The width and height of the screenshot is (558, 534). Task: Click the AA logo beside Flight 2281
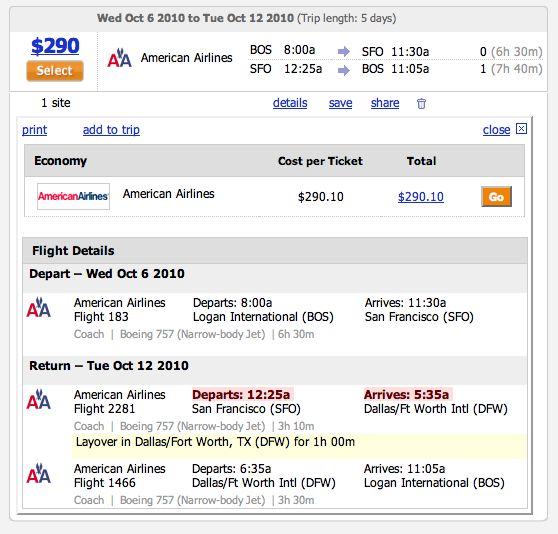[x=39, y=399]
